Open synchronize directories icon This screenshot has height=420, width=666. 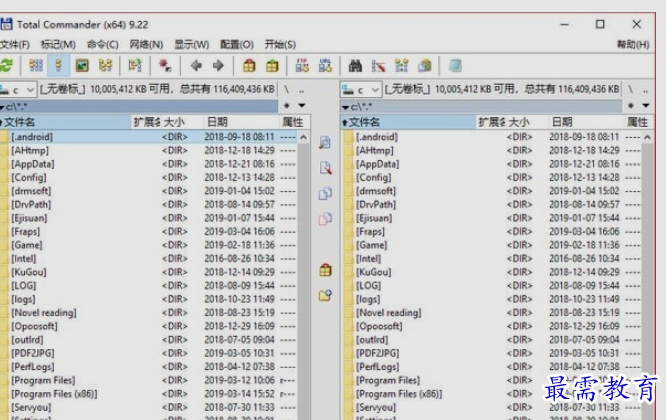pos(401,65)
